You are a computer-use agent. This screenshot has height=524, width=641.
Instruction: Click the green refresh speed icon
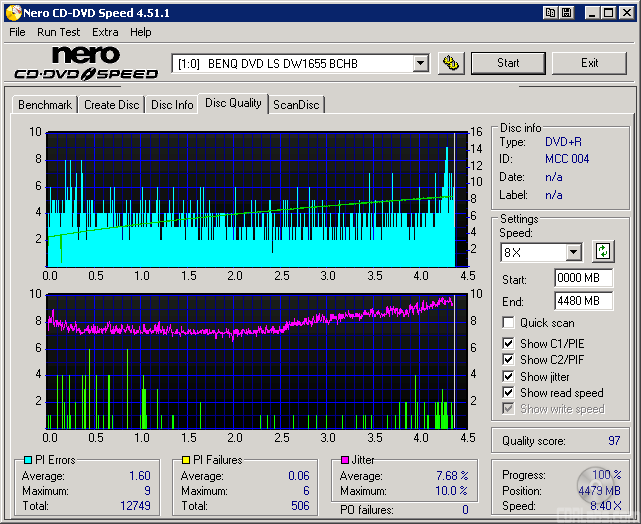[x=603, y=252]
